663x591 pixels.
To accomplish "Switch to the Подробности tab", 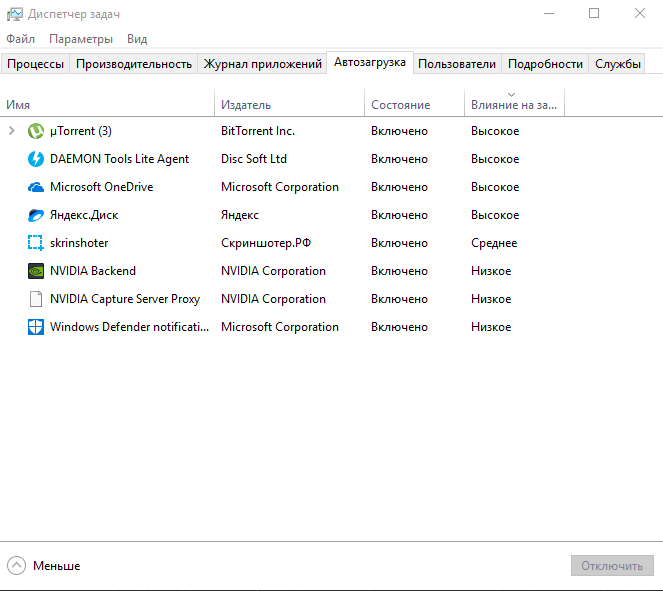I will (x=545, y=64).
